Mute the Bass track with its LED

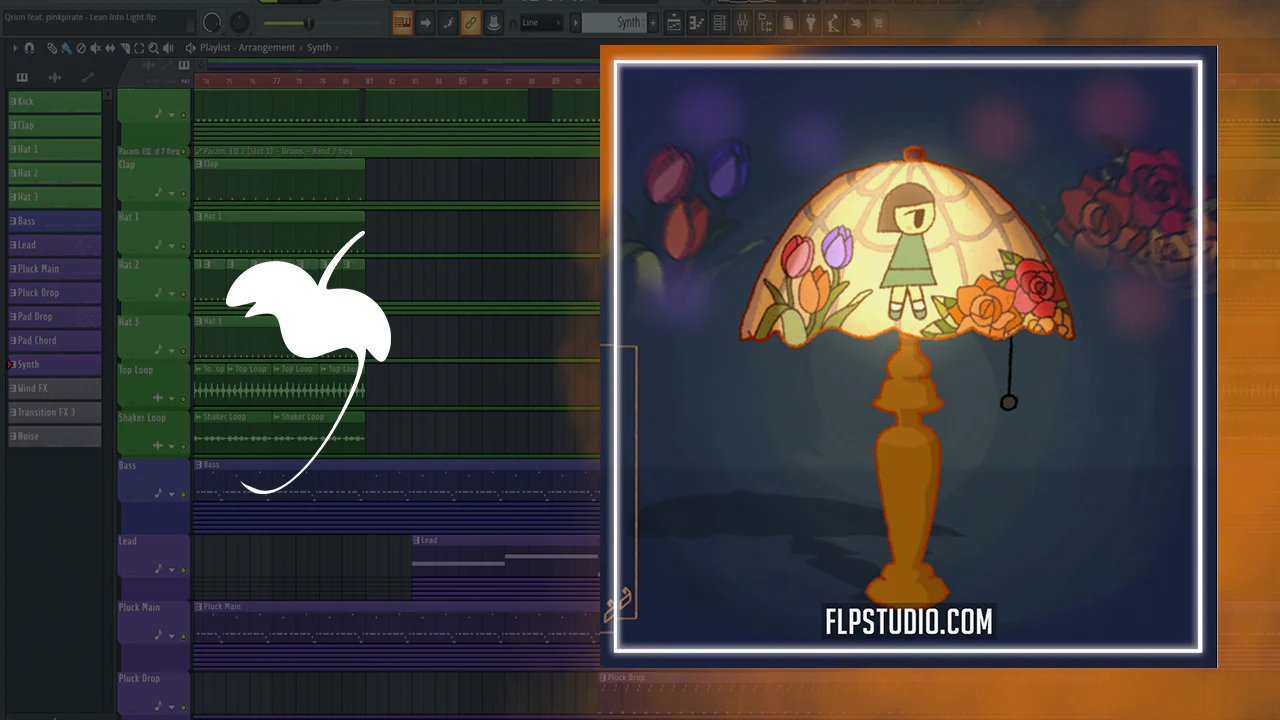(183, 494)
